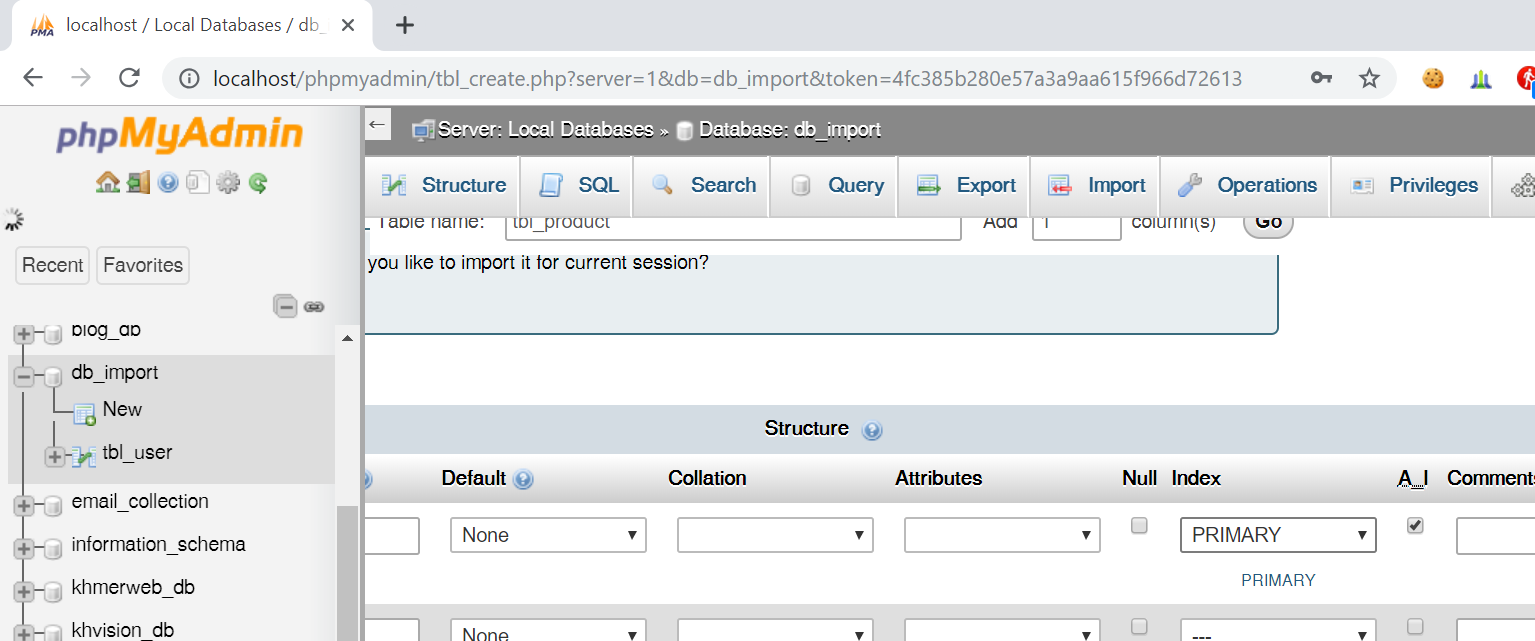Screen dimensions: 1535x641
Task: Click the Favorites button
Action: [x=143, y=265]
